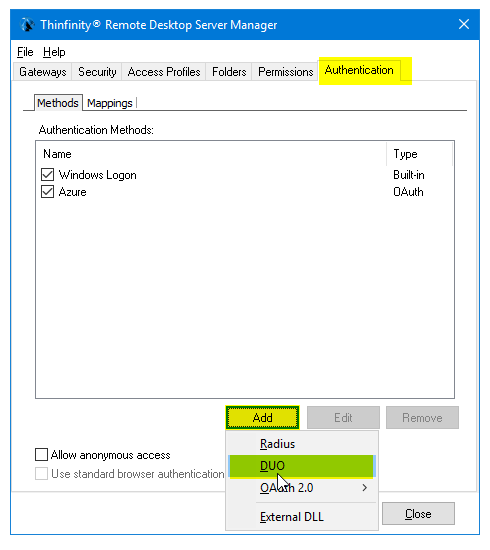Select the Azure row name

coord(72,192)
